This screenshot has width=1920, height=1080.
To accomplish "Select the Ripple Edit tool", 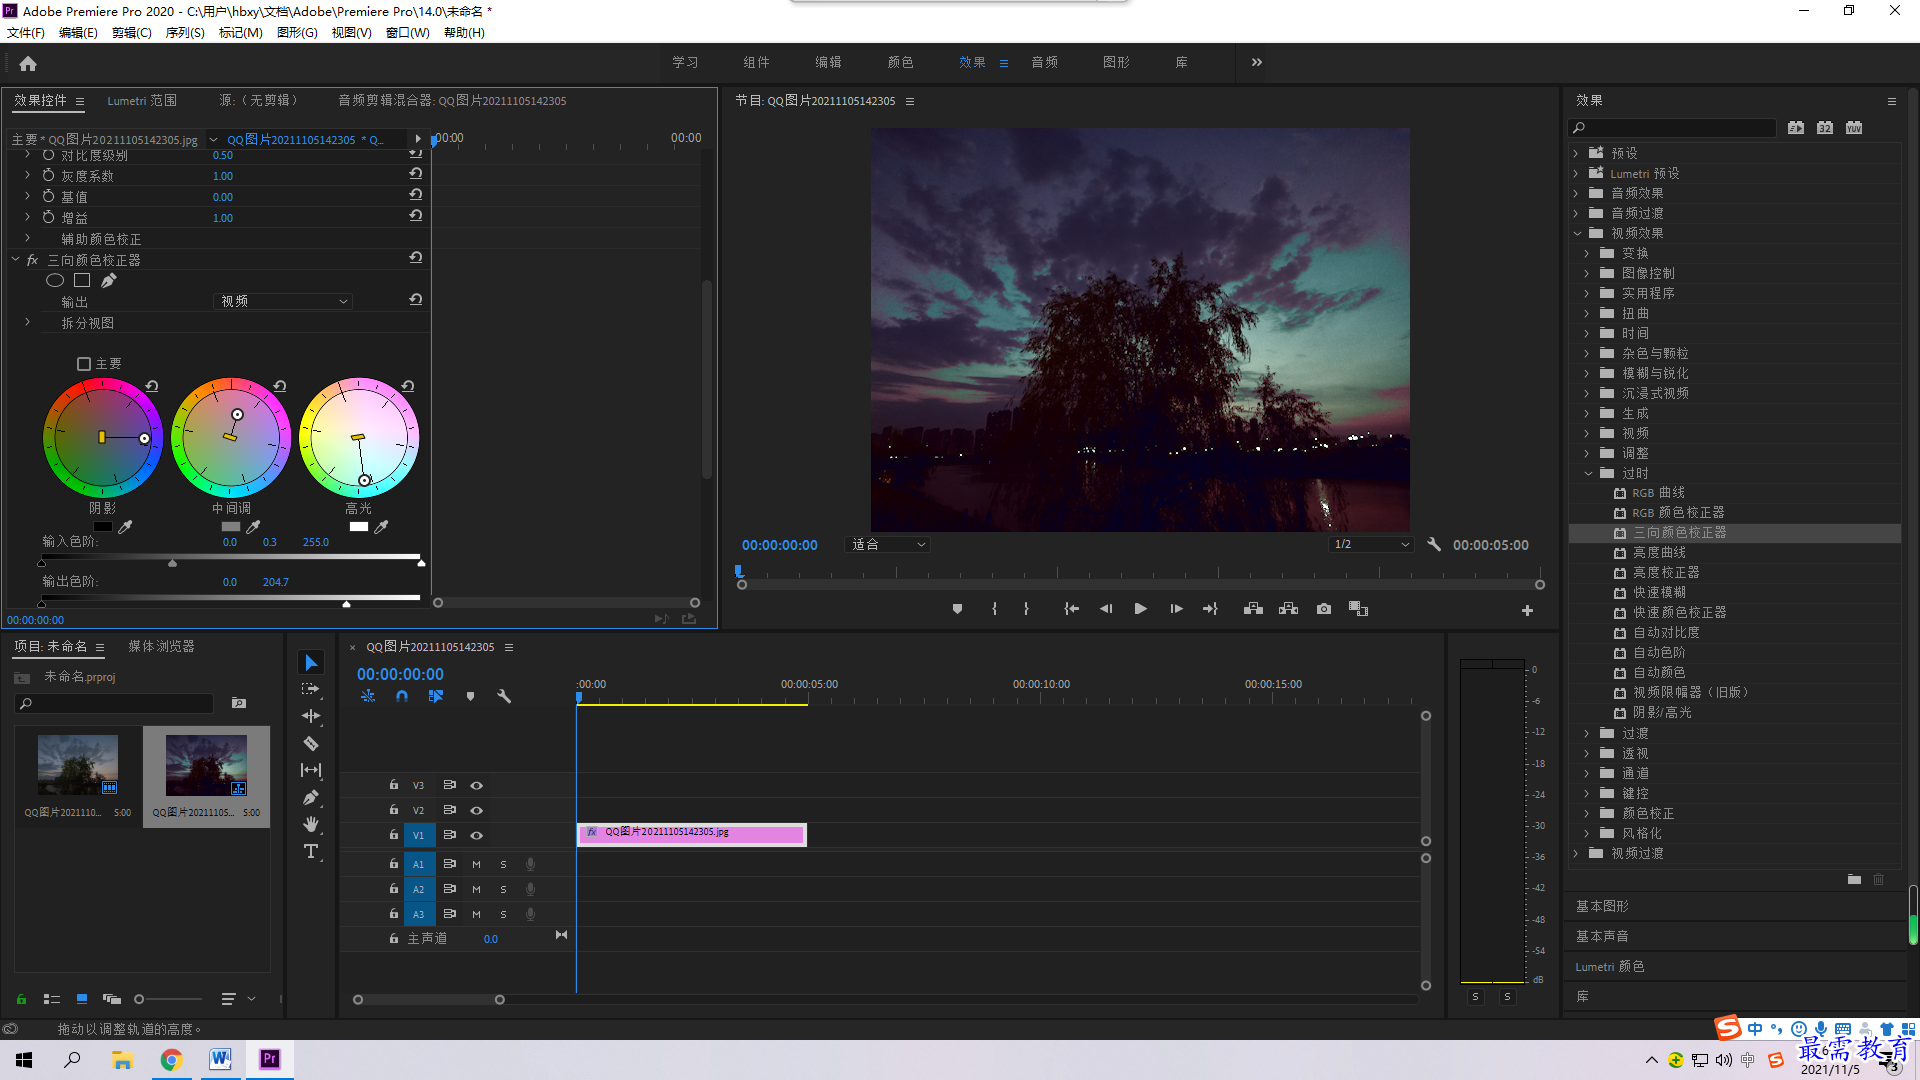I will (x=311, y=716).
